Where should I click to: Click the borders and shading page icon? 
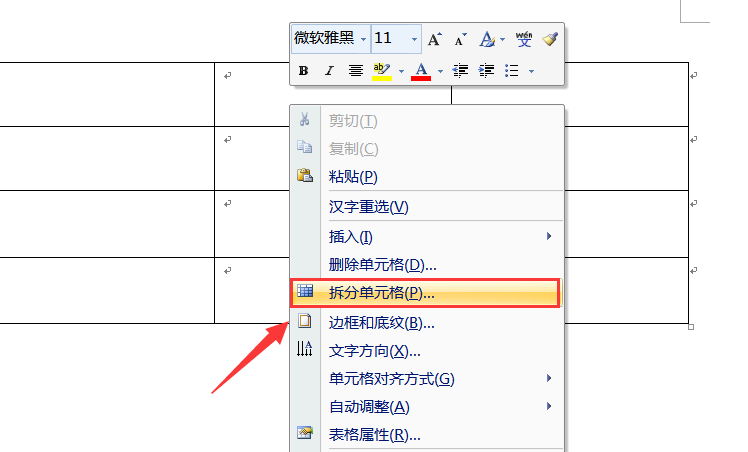305,321
